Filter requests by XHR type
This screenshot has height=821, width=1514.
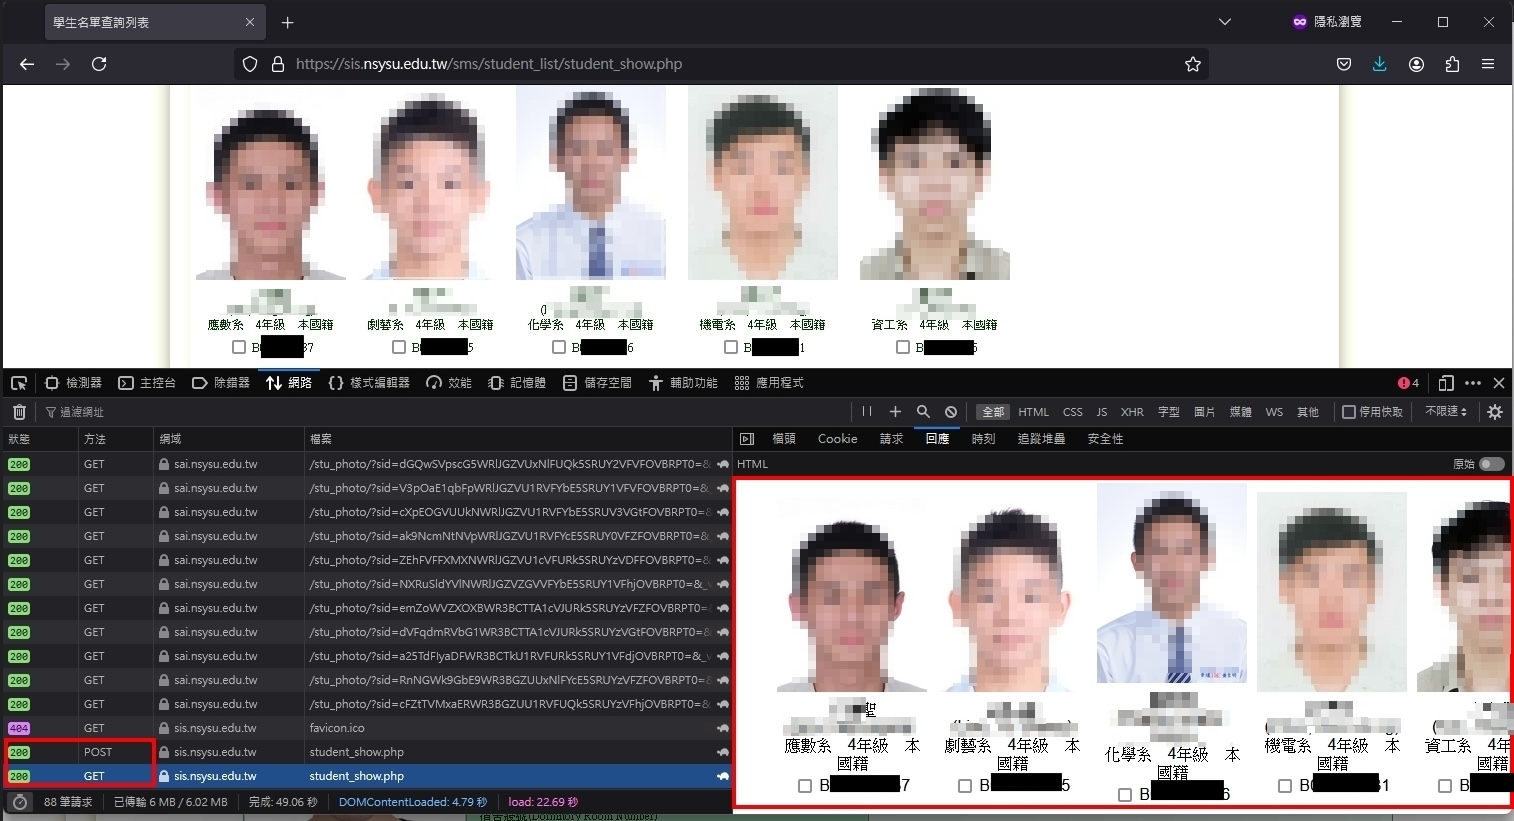point(1132,412)
